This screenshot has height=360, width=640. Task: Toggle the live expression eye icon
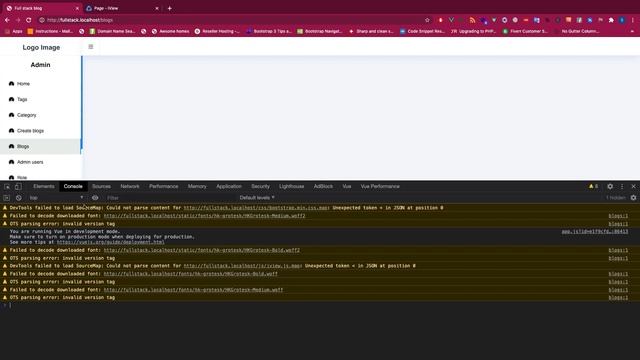(x=95, y=198)
